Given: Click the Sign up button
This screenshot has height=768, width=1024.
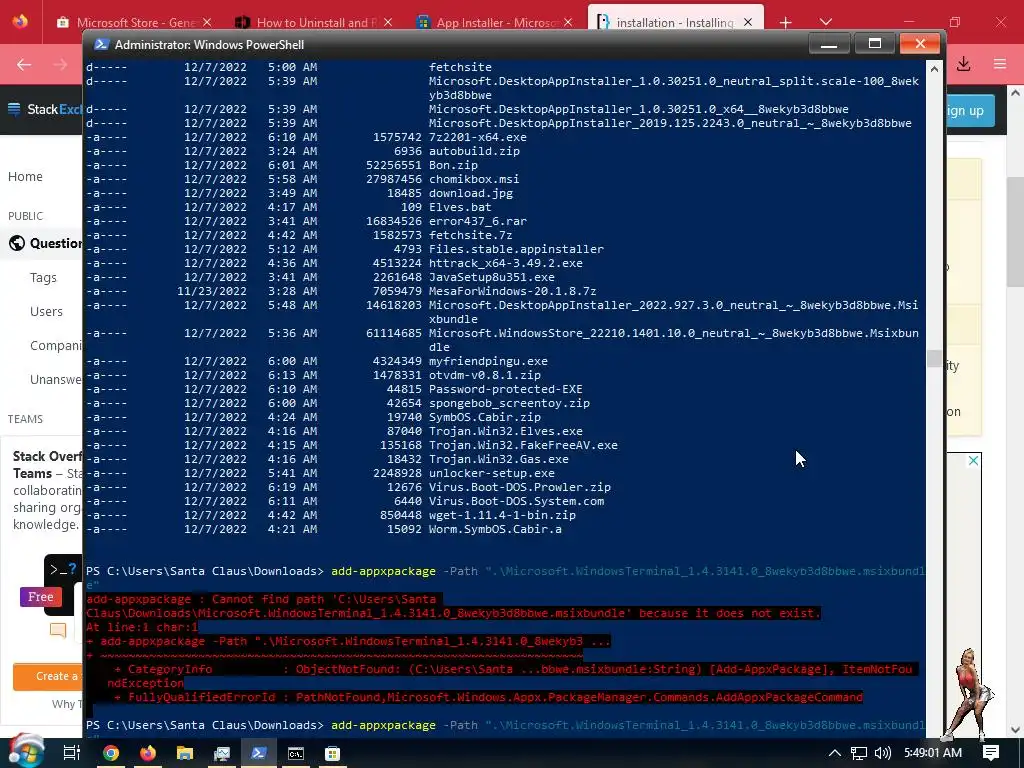Looking at the screenshot, I should click(968, 110).
